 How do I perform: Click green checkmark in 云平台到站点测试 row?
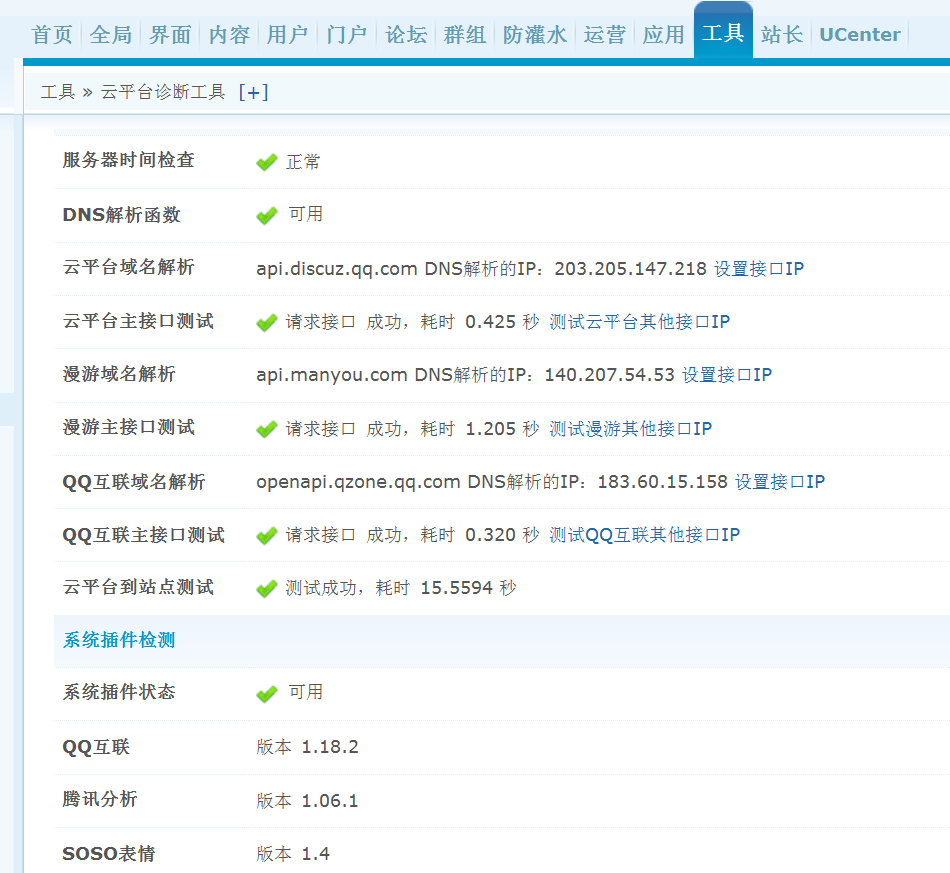click(x=266, y=588)
